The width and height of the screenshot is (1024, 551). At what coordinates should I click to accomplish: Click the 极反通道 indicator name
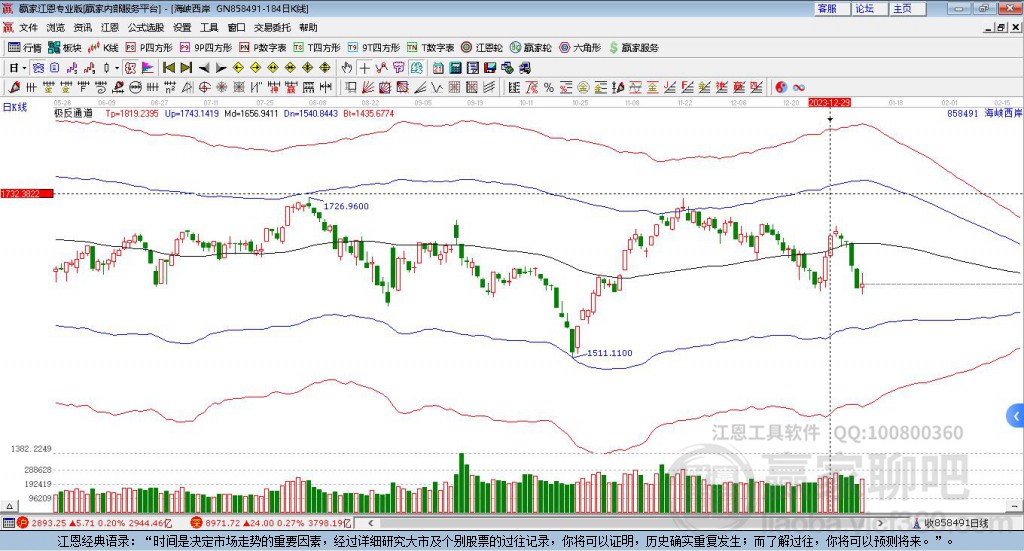[73, 114]
